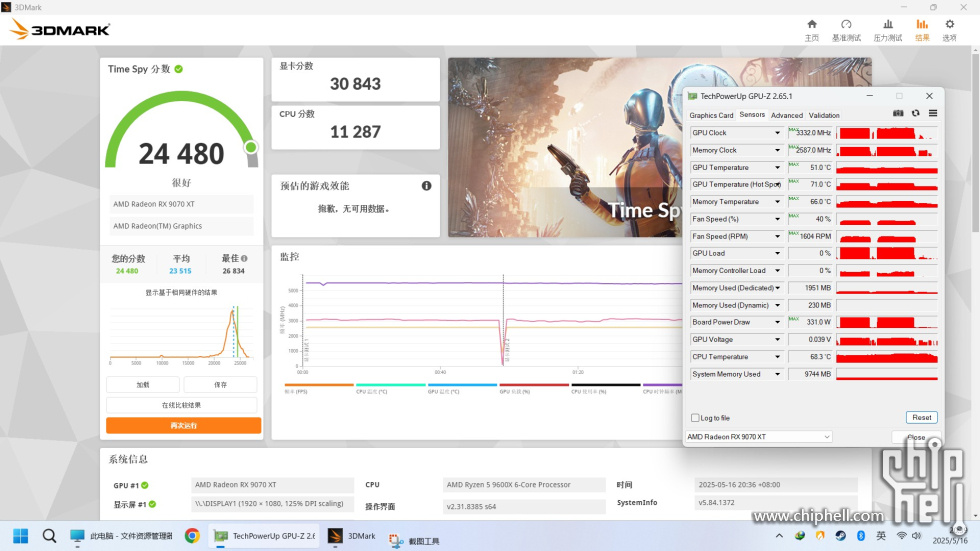Image resolution: width=980 pixels, height=551 pixels.
Task: Click the Bluetooth tray icon
Action: [x=861, y=536]
